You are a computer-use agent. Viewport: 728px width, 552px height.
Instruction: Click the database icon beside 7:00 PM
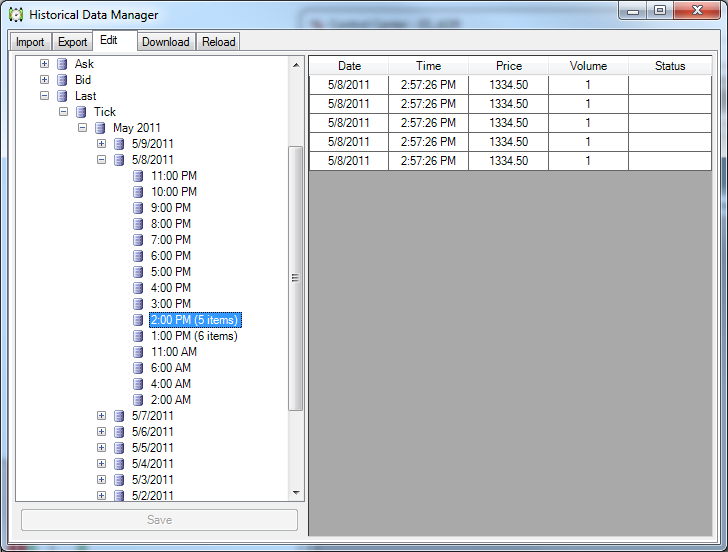138,240
